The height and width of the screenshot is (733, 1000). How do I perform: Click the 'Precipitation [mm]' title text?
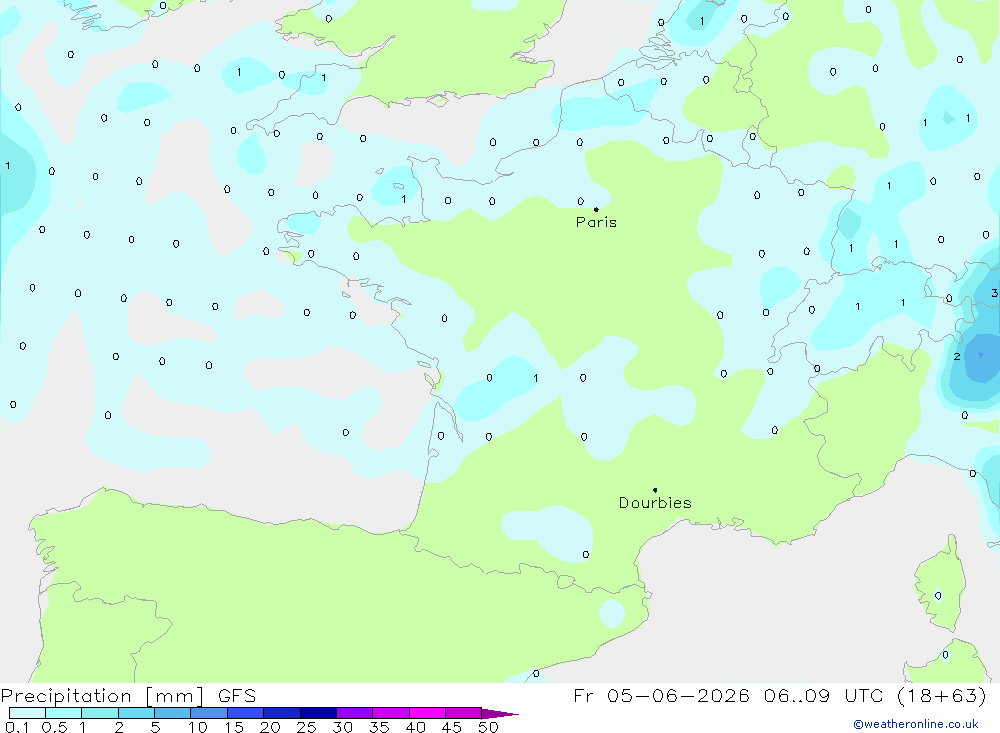coord(102,696)
